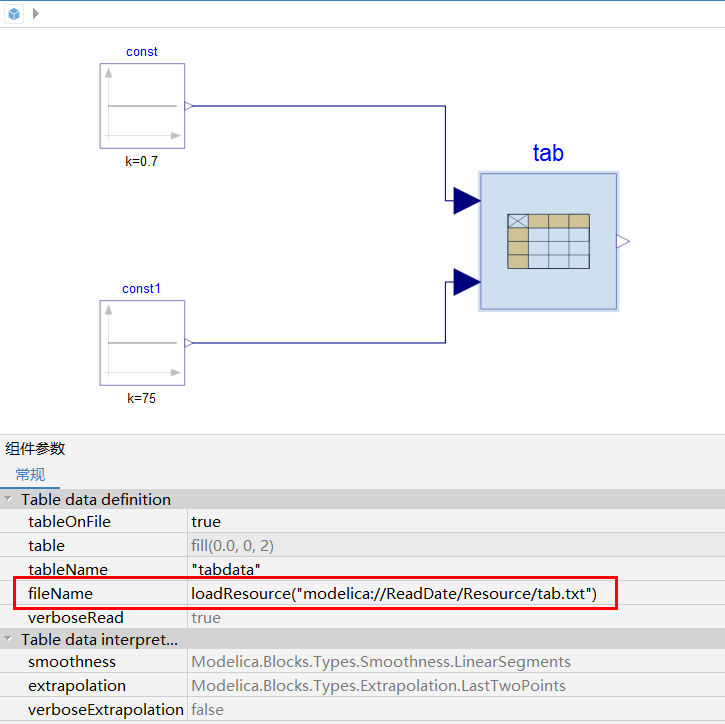Click the output port of tab block
Viewport: 725px width, 724px height.
[x=623, y=241]
